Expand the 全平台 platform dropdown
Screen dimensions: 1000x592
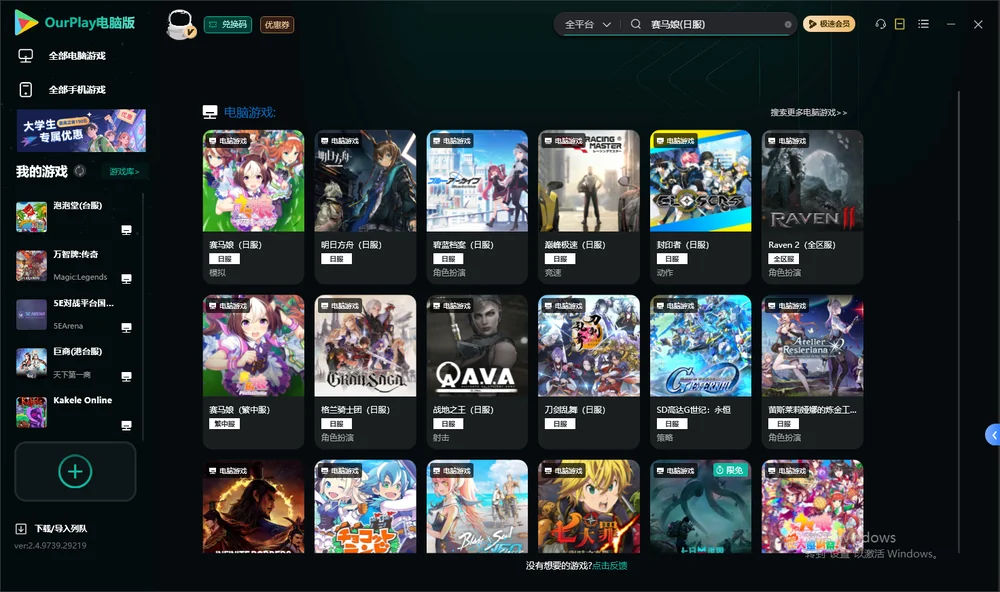click(588, 24)
